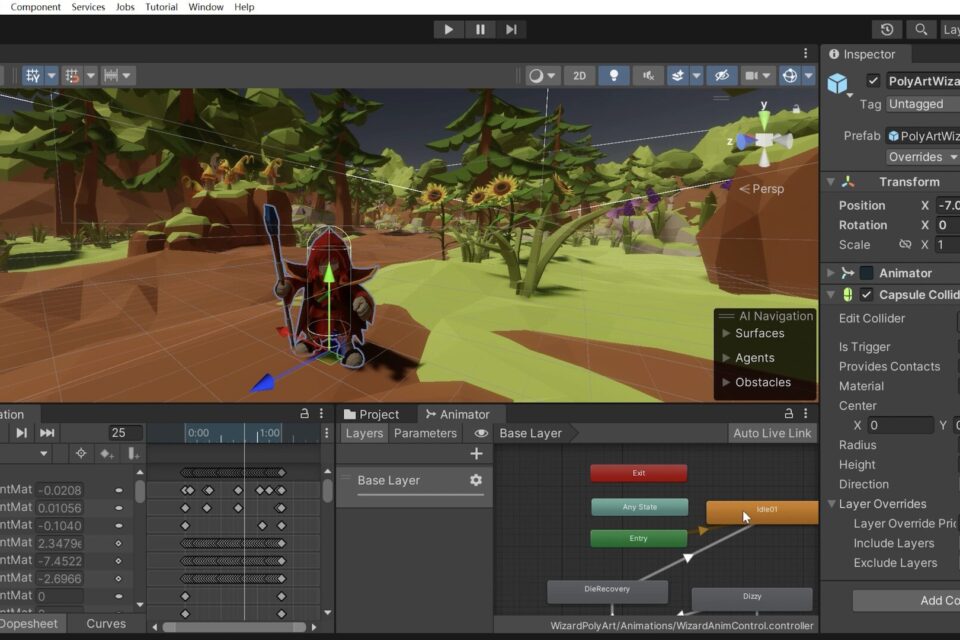Viewport: 960px width, 640px height.
Task: Click the Step frame button in the top toolbar
Action: [512, 29]
